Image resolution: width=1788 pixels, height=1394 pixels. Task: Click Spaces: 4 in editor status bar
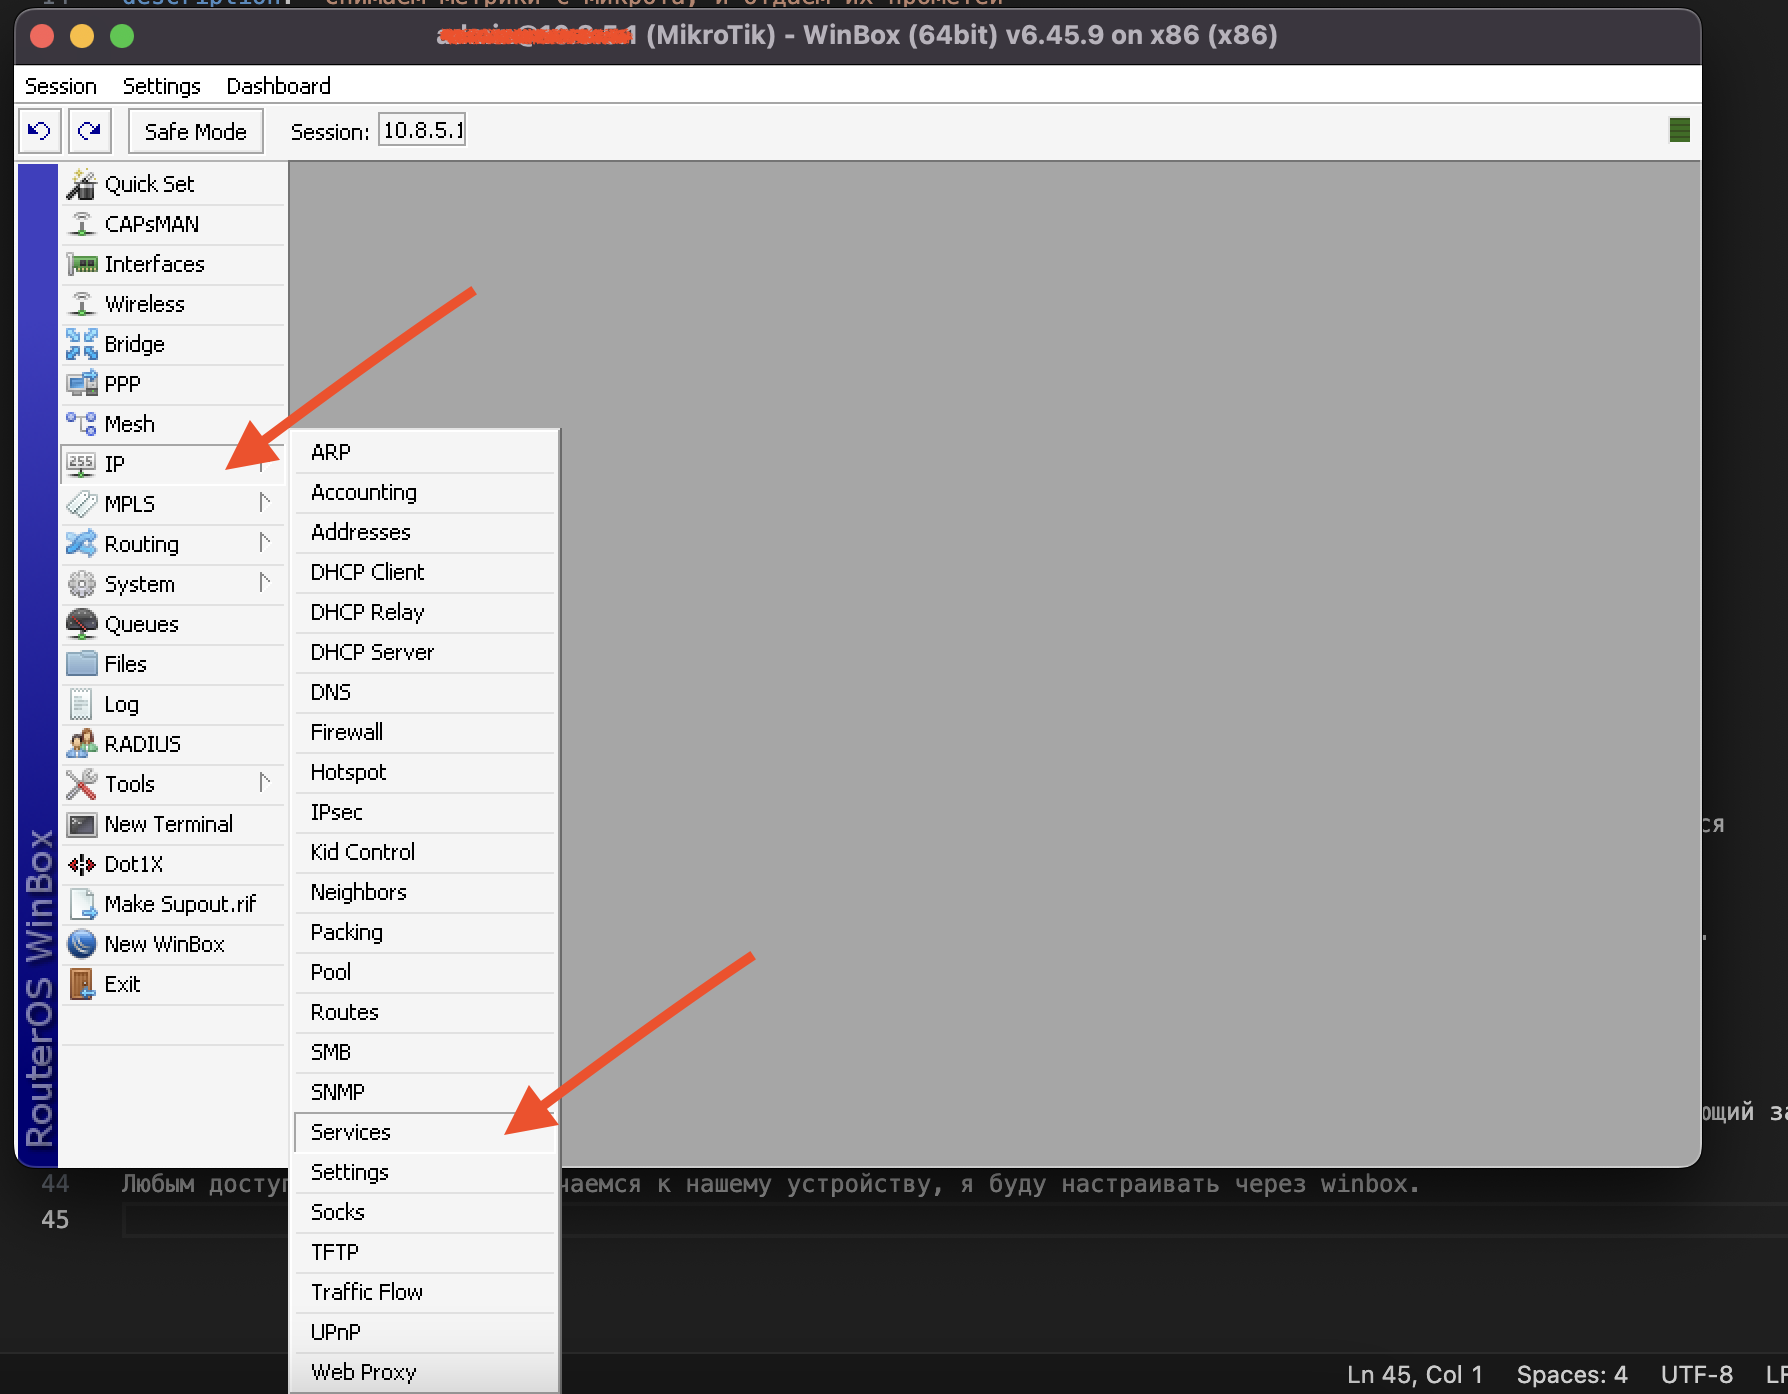[1572, 1375]
